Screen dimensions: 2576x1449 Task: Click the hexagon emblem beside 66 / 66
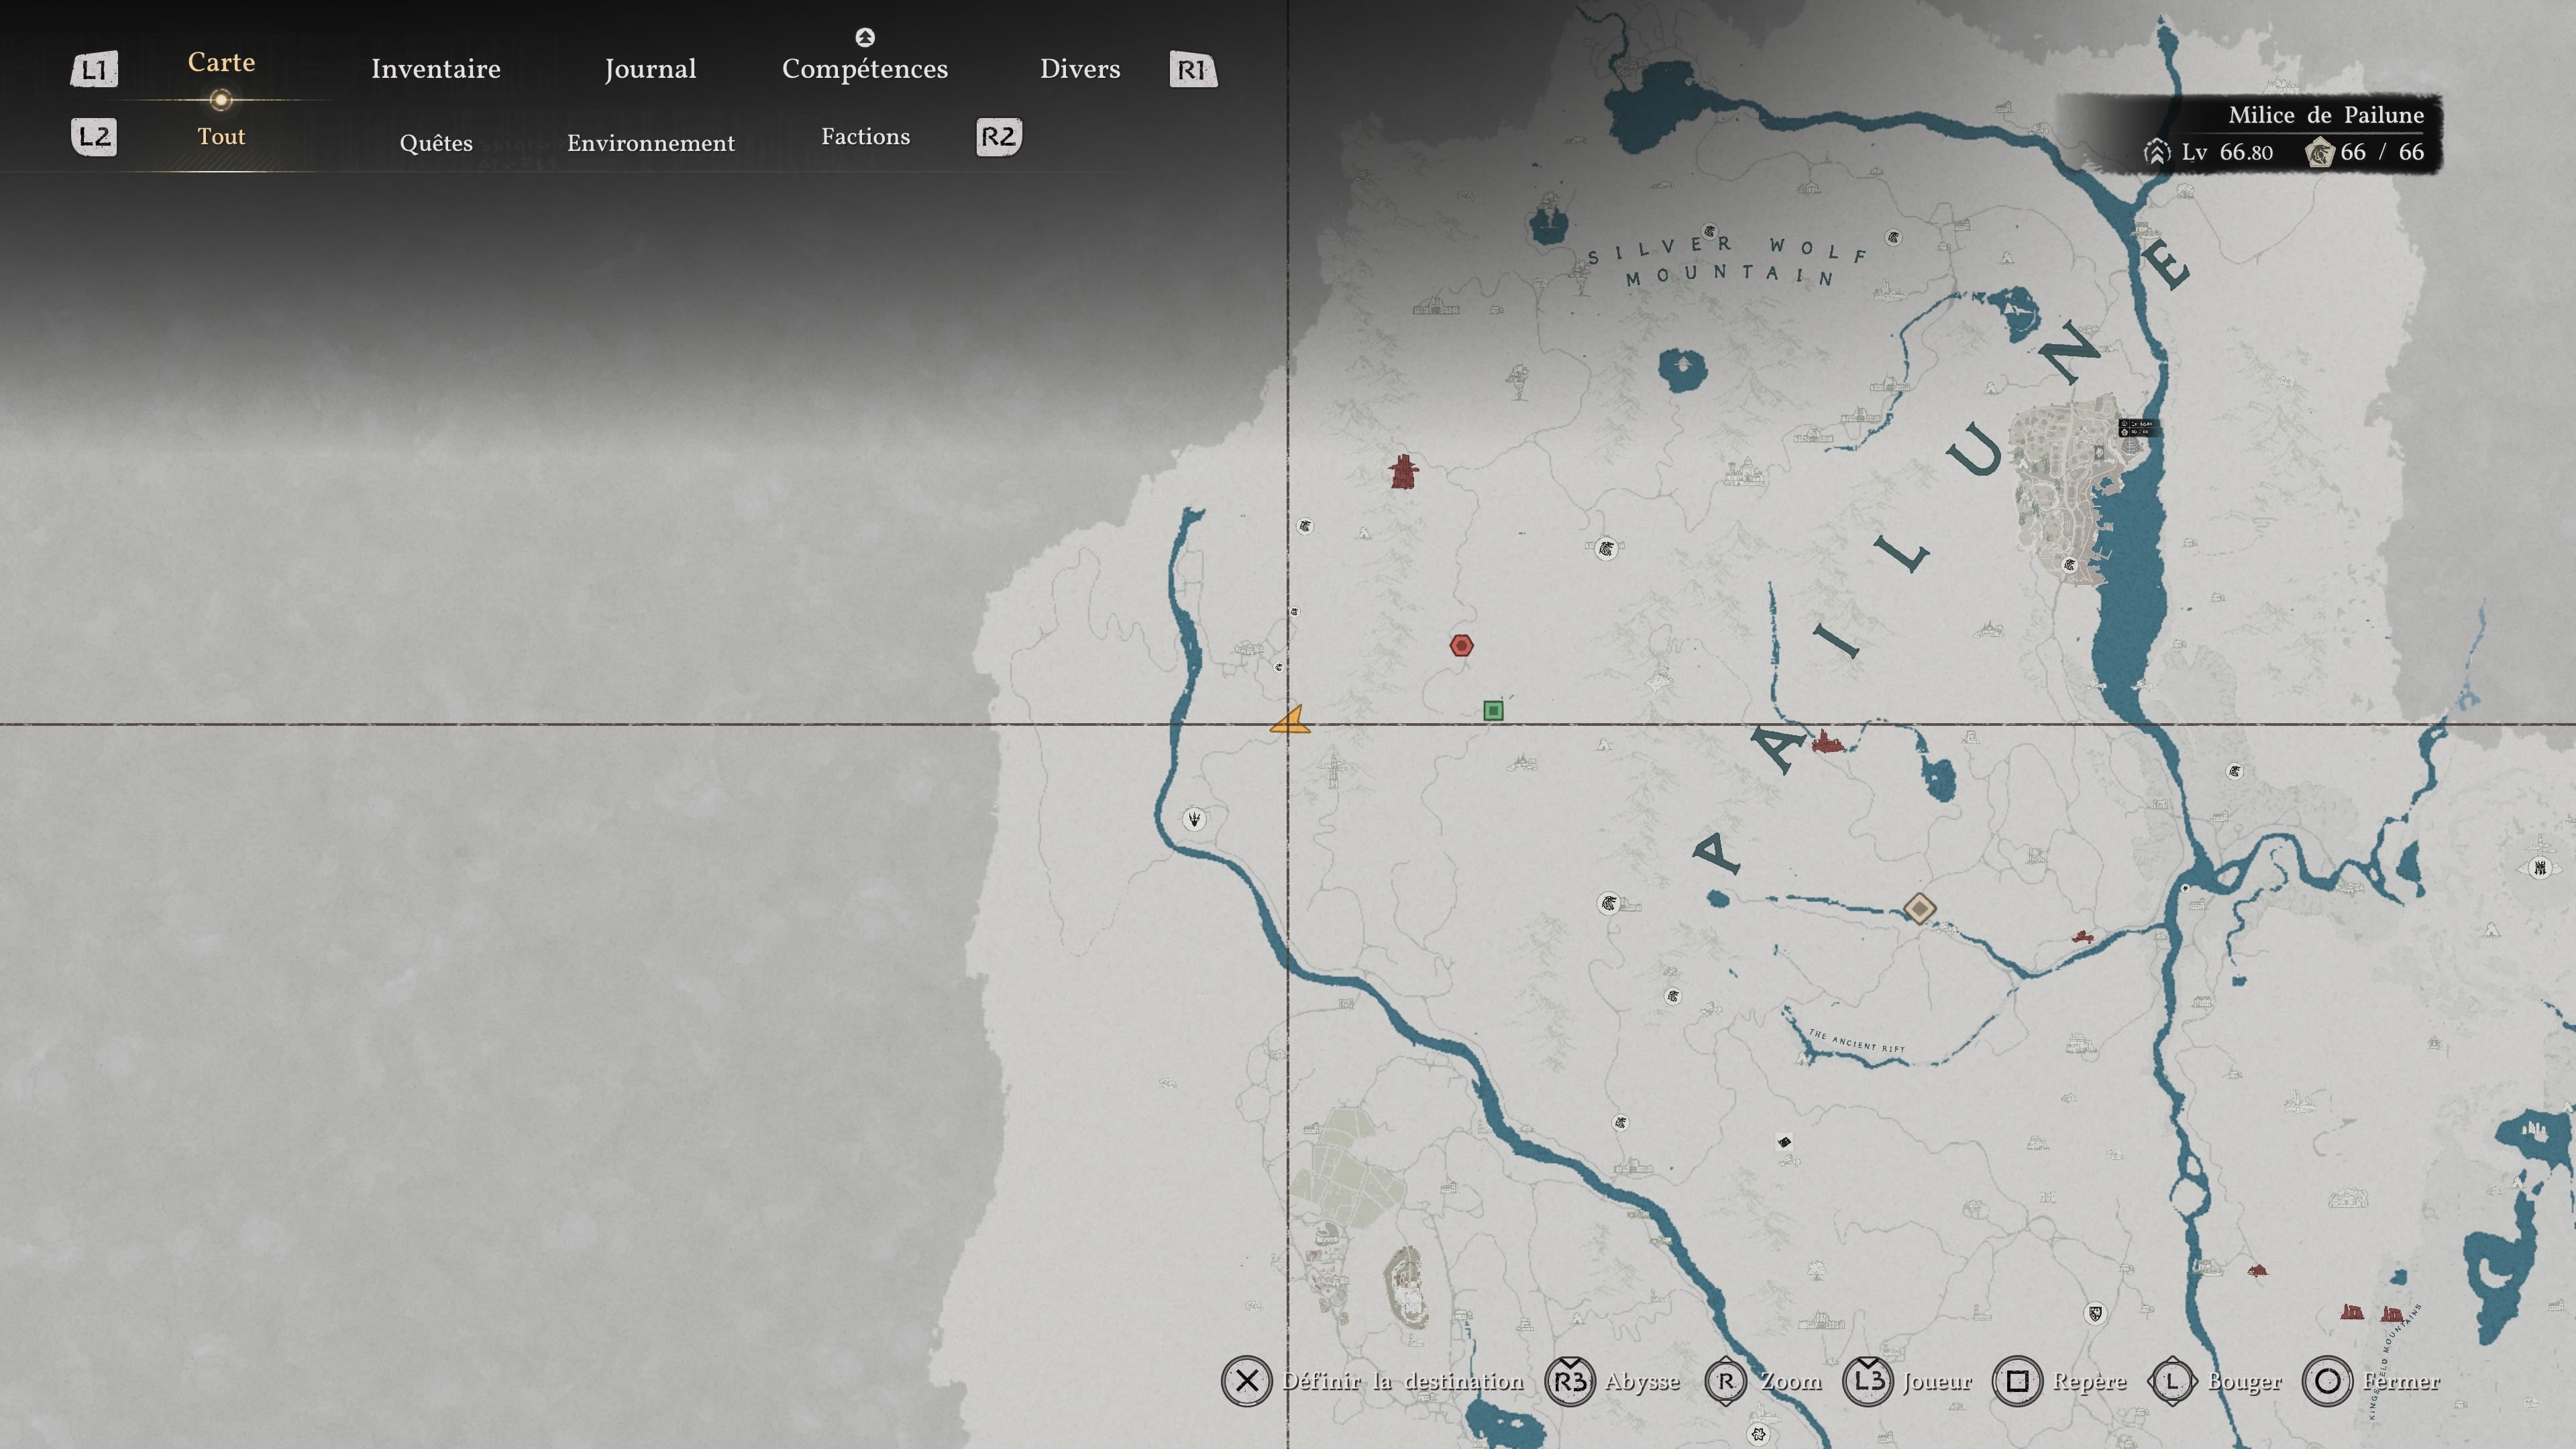(2319, 152)
